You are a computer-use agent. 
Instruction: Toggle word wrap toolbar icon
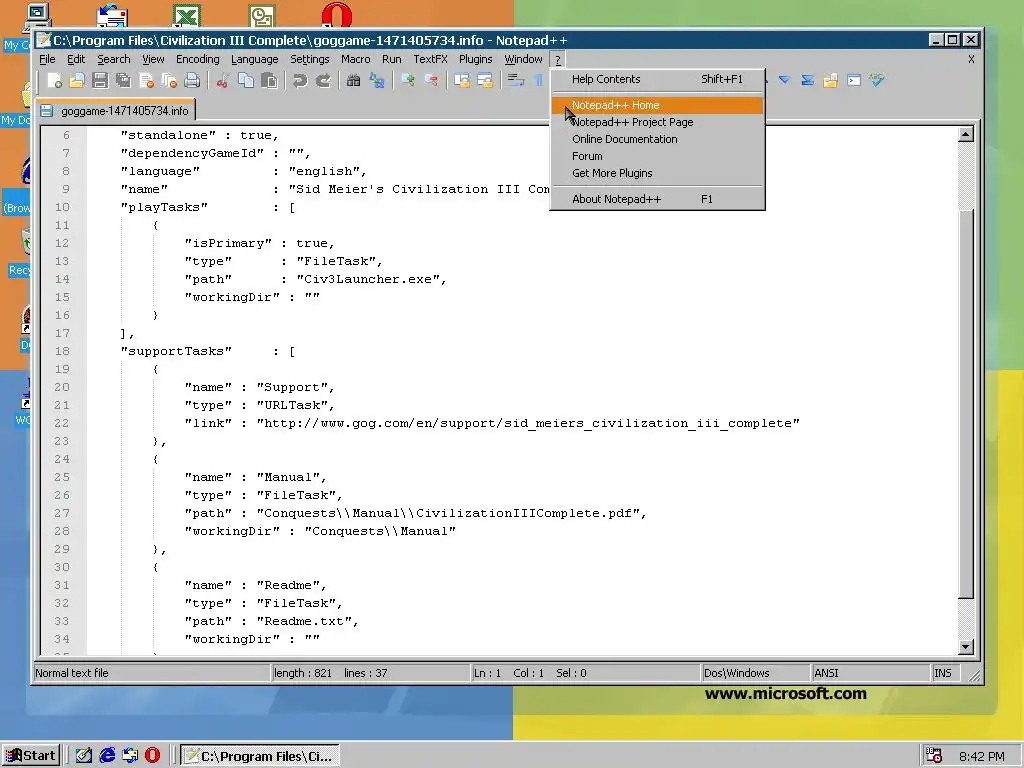click(x=516, y=80)
